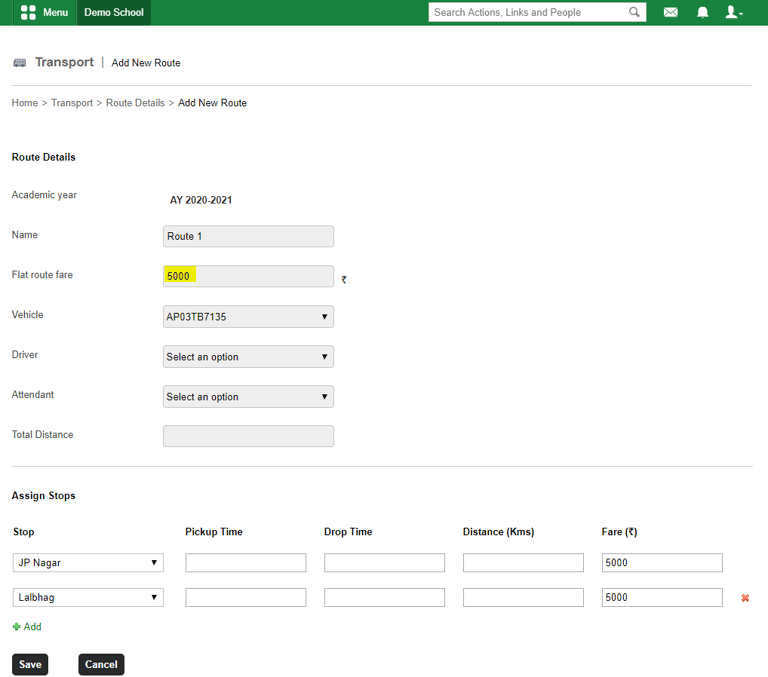Click the notifications bell icon
Screen dimensions: 768x677
click(703, 13)
